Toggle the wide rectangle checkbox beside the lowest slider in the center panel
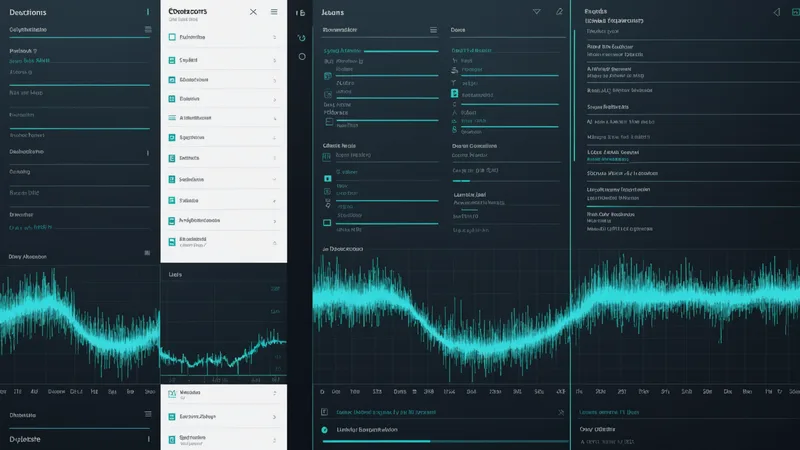The image size is (800, 450). pyautogui.click(x=327, y=223)
